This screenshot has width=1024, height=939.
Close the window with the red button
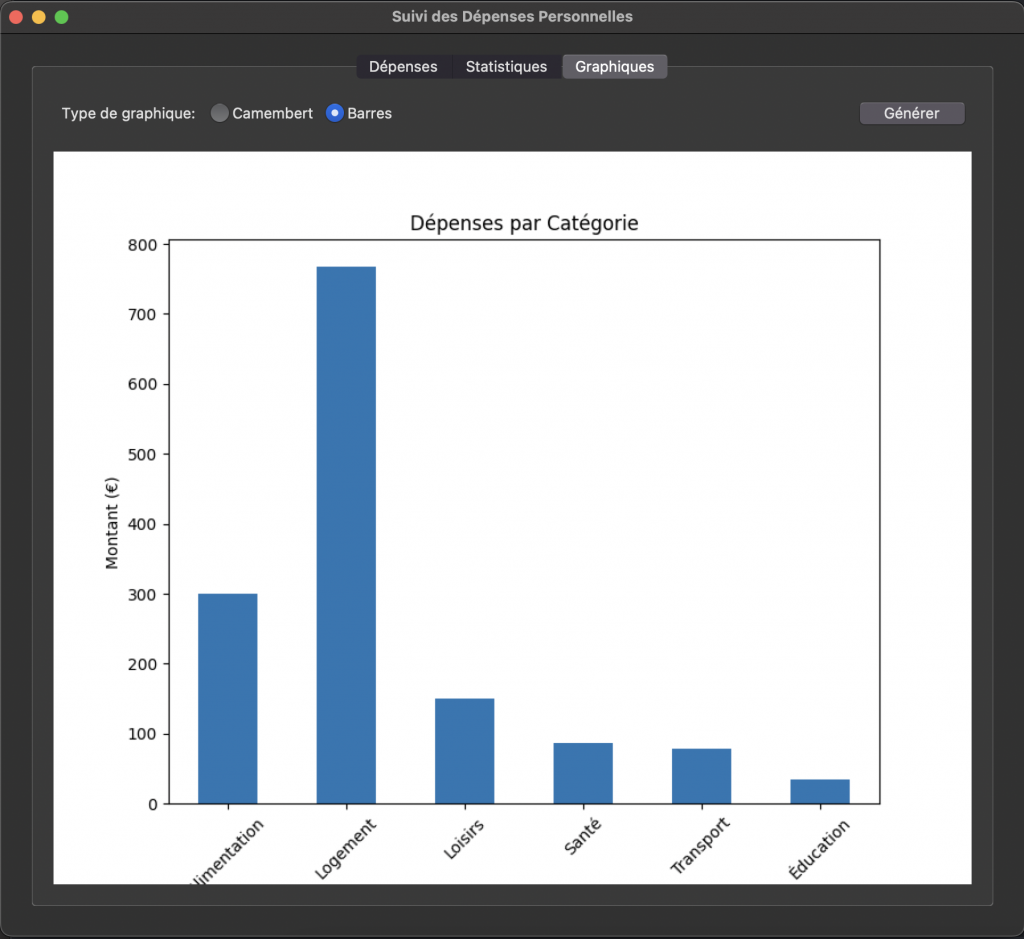coord(16,17)
